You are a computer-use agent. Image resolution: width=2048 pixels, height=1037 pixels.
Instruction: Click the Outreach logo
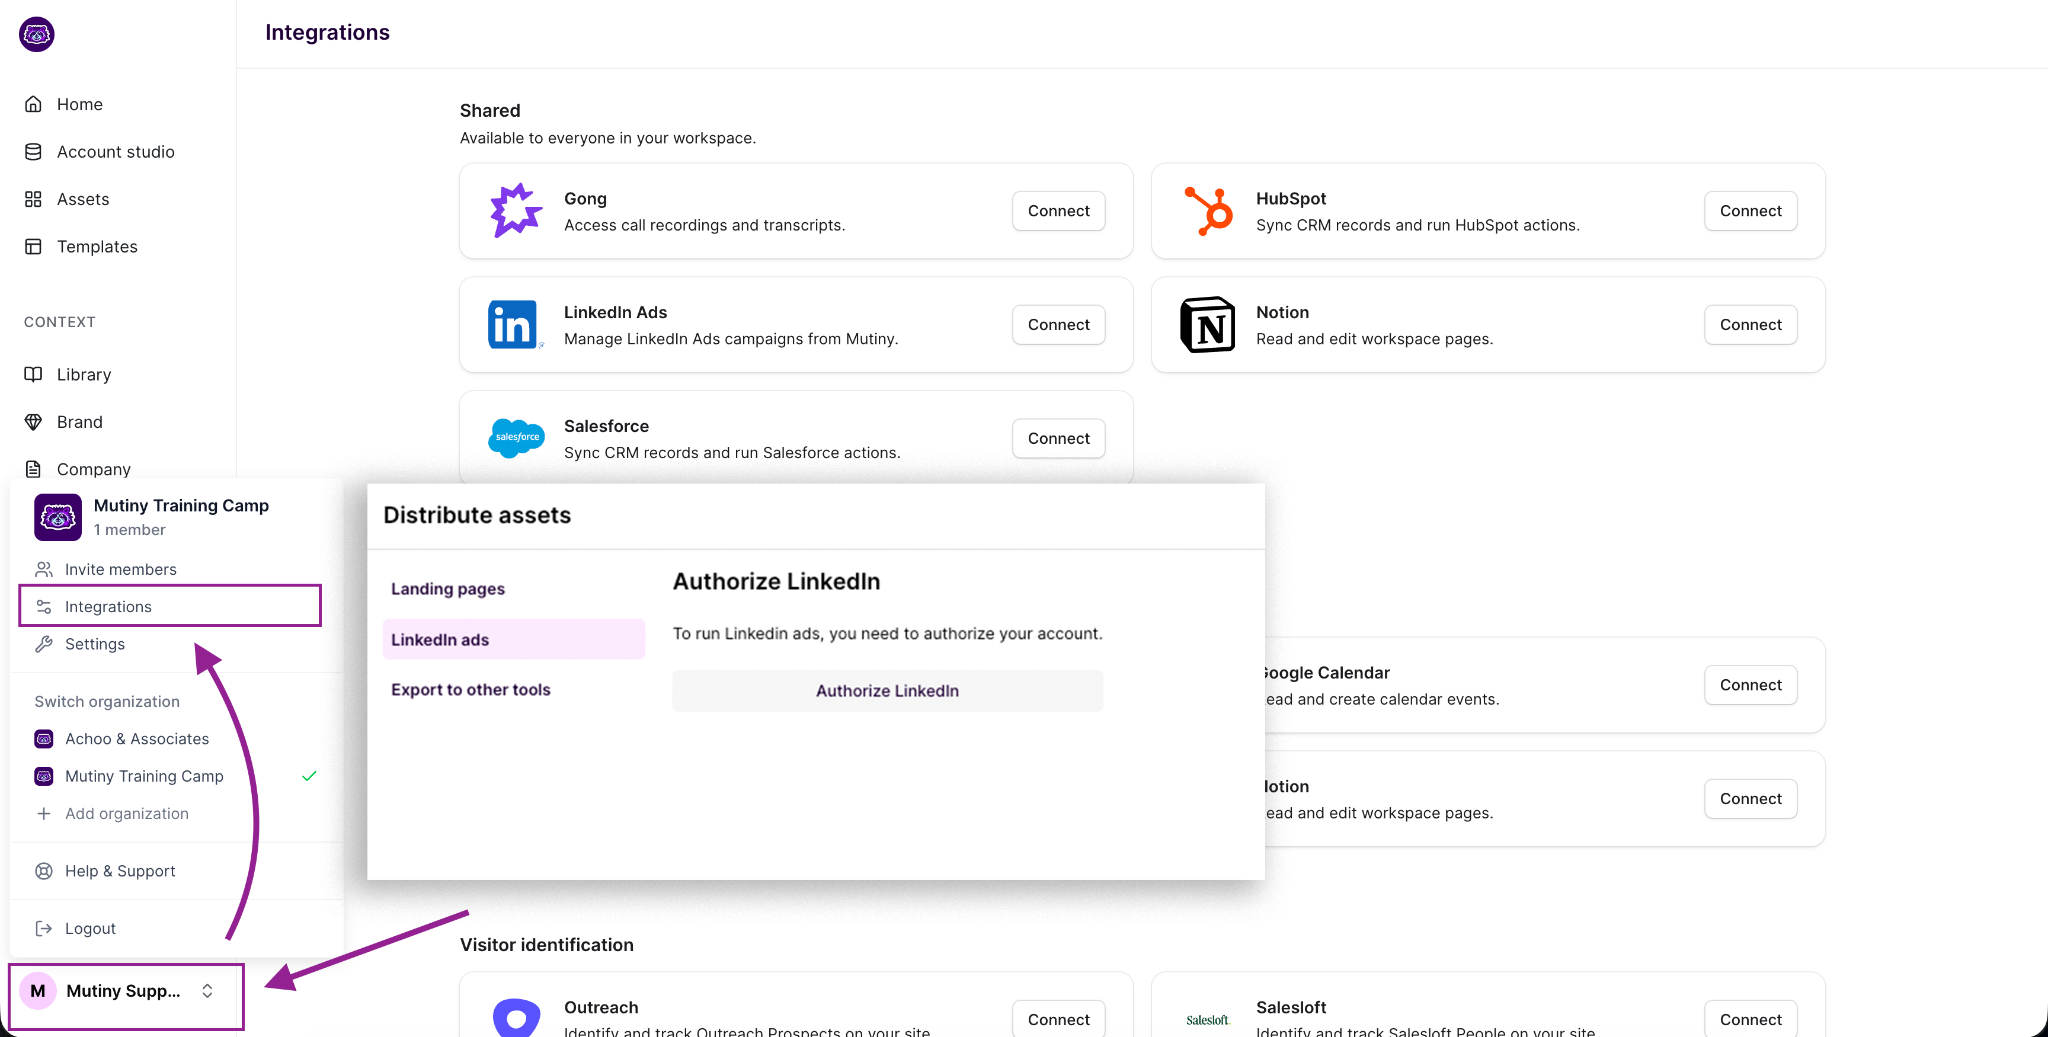516,1018
